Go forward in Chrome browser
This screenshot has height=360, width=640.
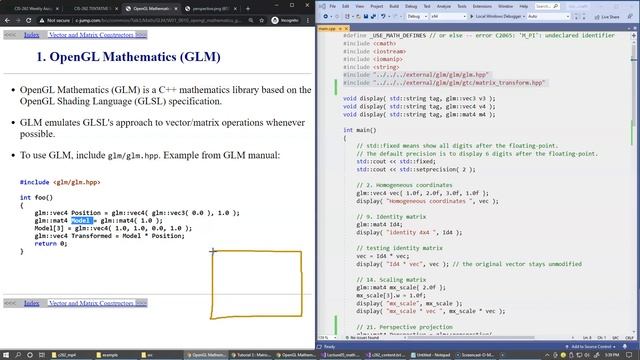point(18,20)
